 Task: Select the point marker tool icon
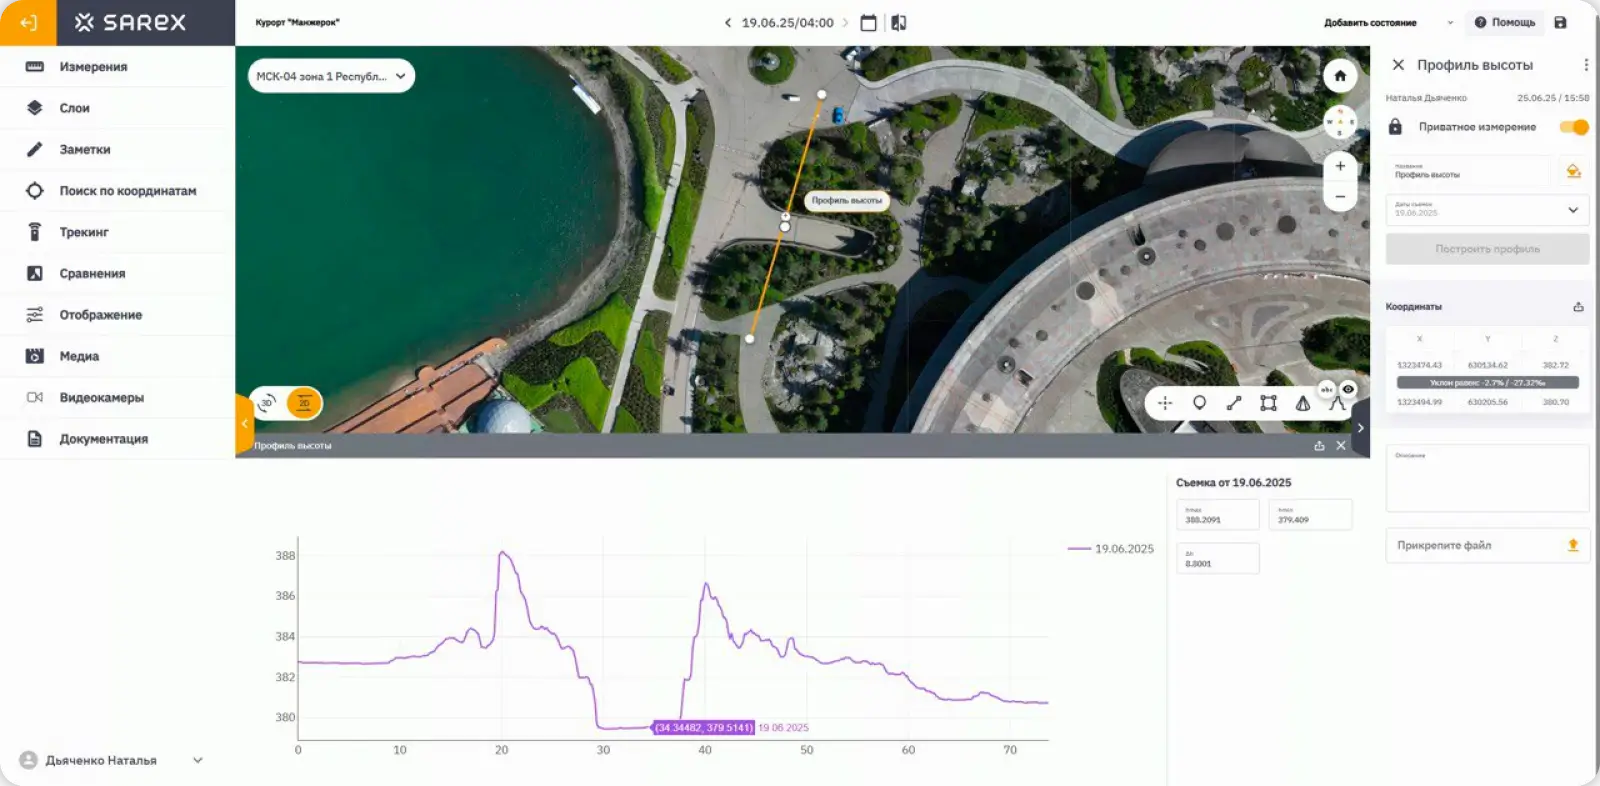click(x=1199, y=403)
